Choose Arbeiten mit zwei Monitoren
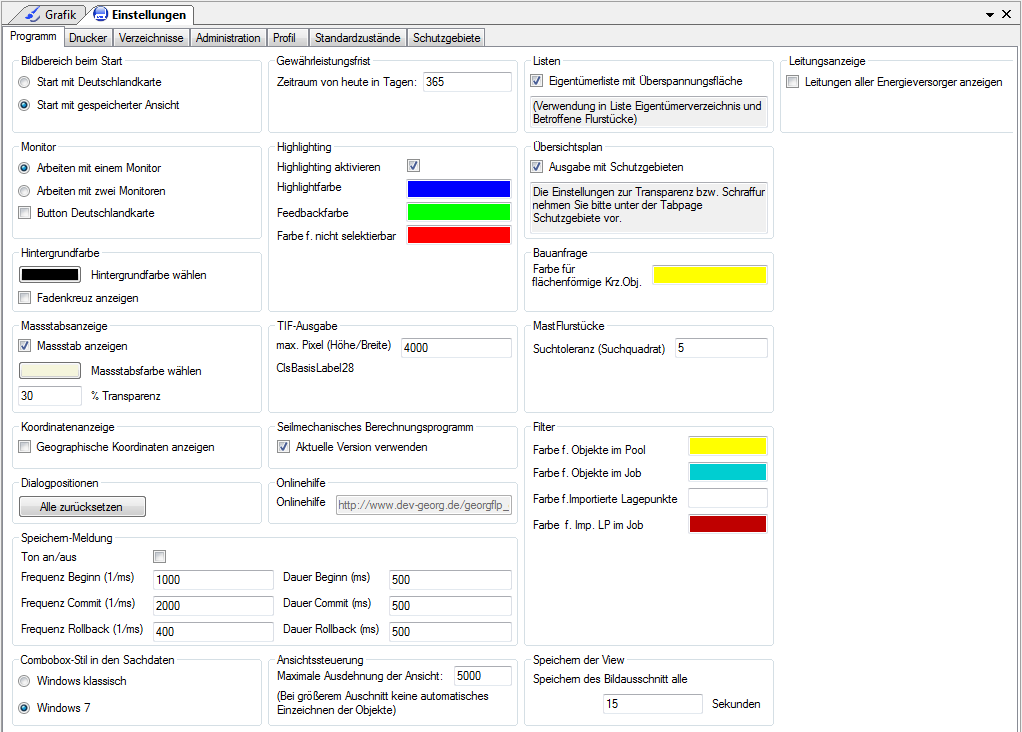The height and width of the screenshot is (732, 1022). point(25,191)
